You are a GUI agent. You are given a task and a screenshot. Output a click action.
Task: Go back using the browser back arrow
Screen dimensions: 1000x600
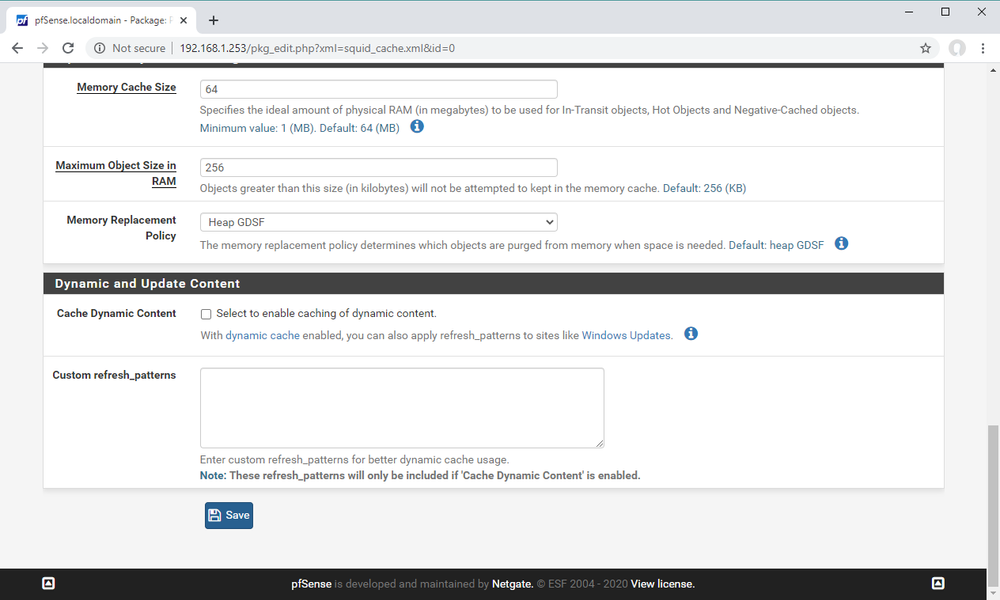tap(17, 47)
